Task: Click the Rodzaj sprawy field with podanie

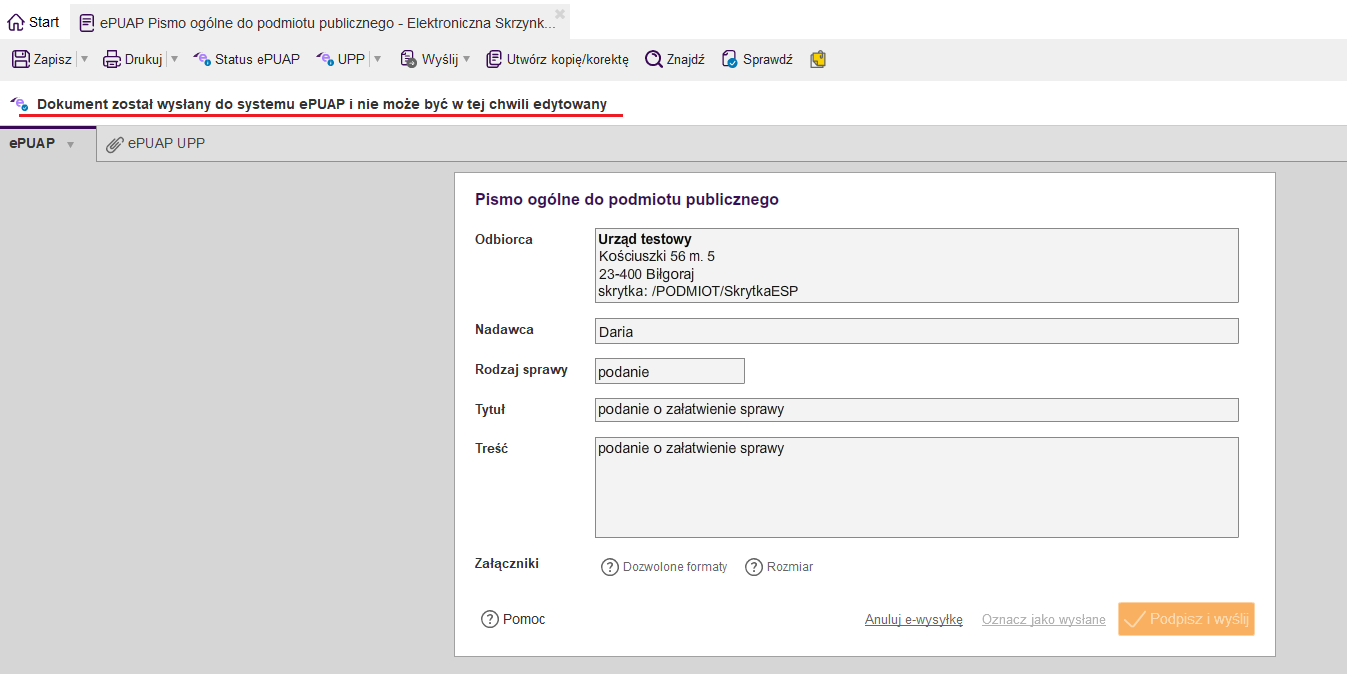Action: pos(669,371)
